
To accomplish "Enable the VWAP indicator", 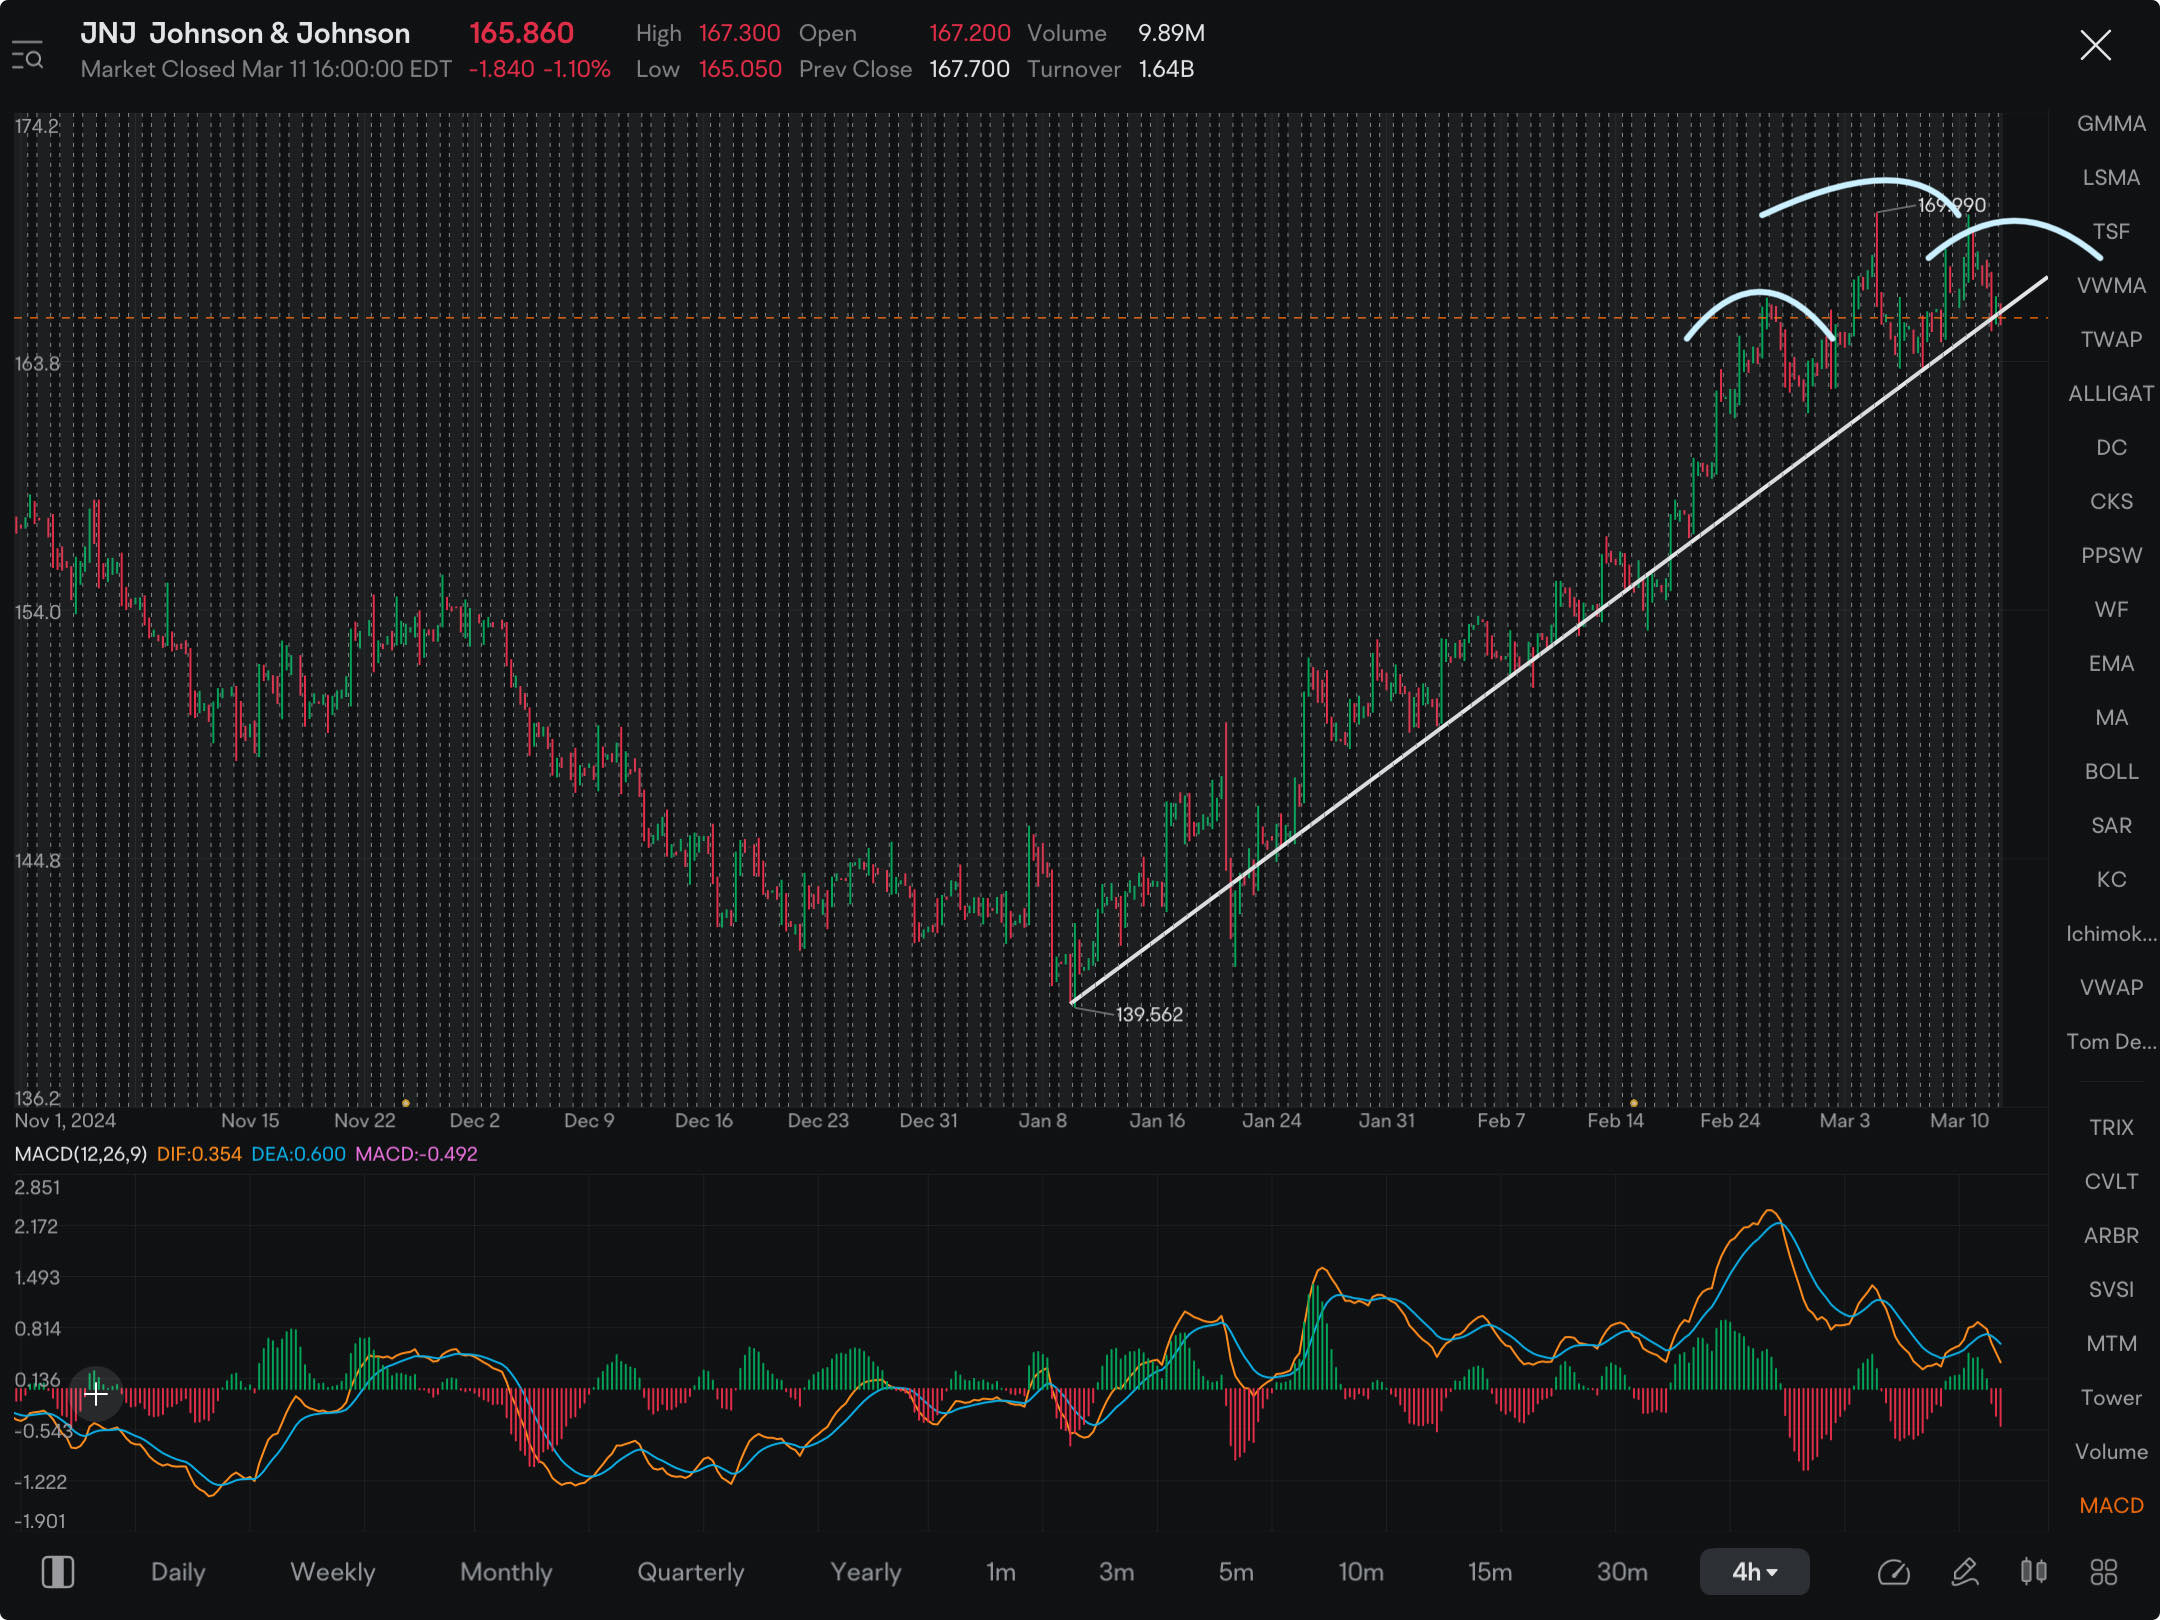I will [x=2111, y=988].
